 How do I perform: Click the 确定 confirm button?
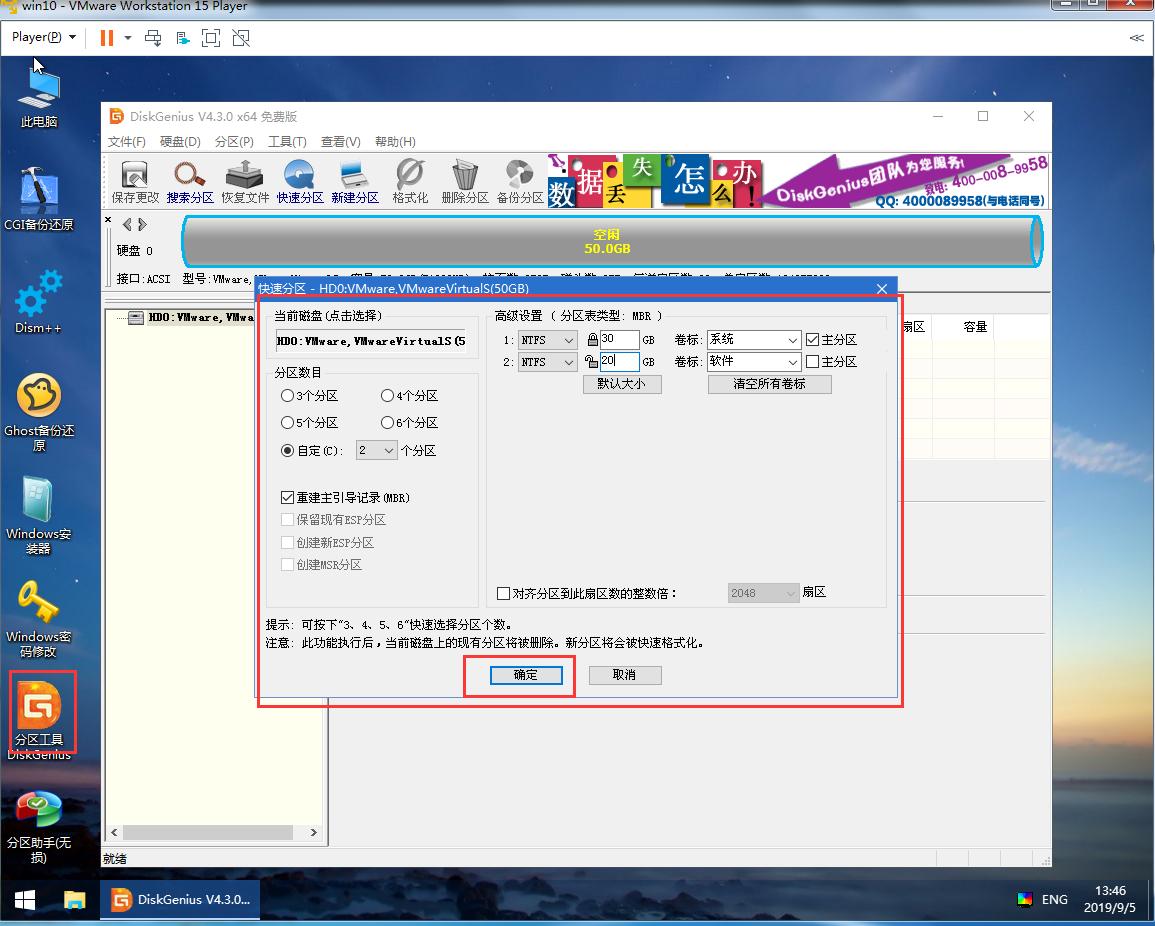click(x=525, y=675)
